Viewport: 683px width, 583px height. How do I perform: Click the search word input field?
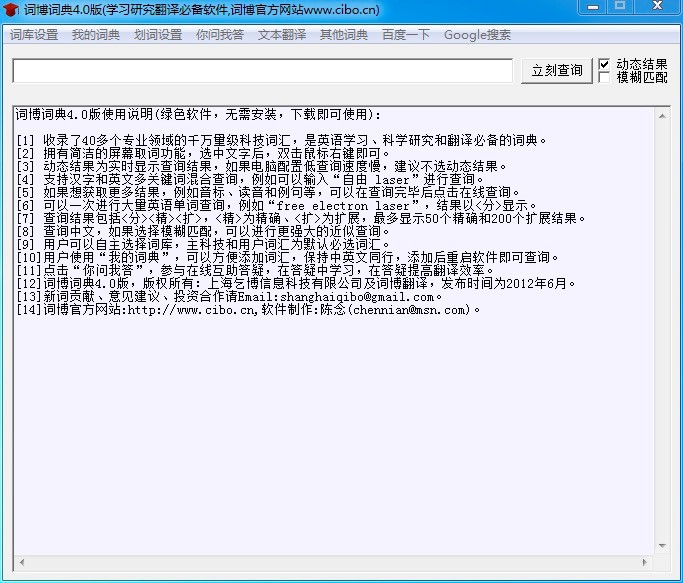point(263,71)
